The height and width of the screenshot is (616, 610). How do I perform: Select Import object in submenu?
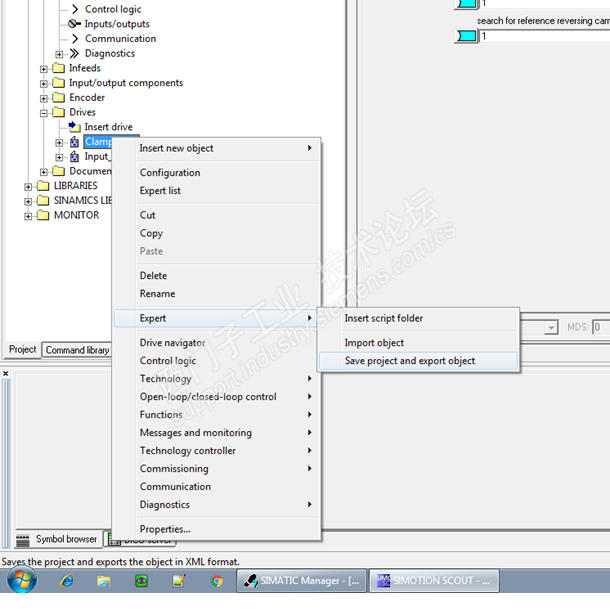419,343
